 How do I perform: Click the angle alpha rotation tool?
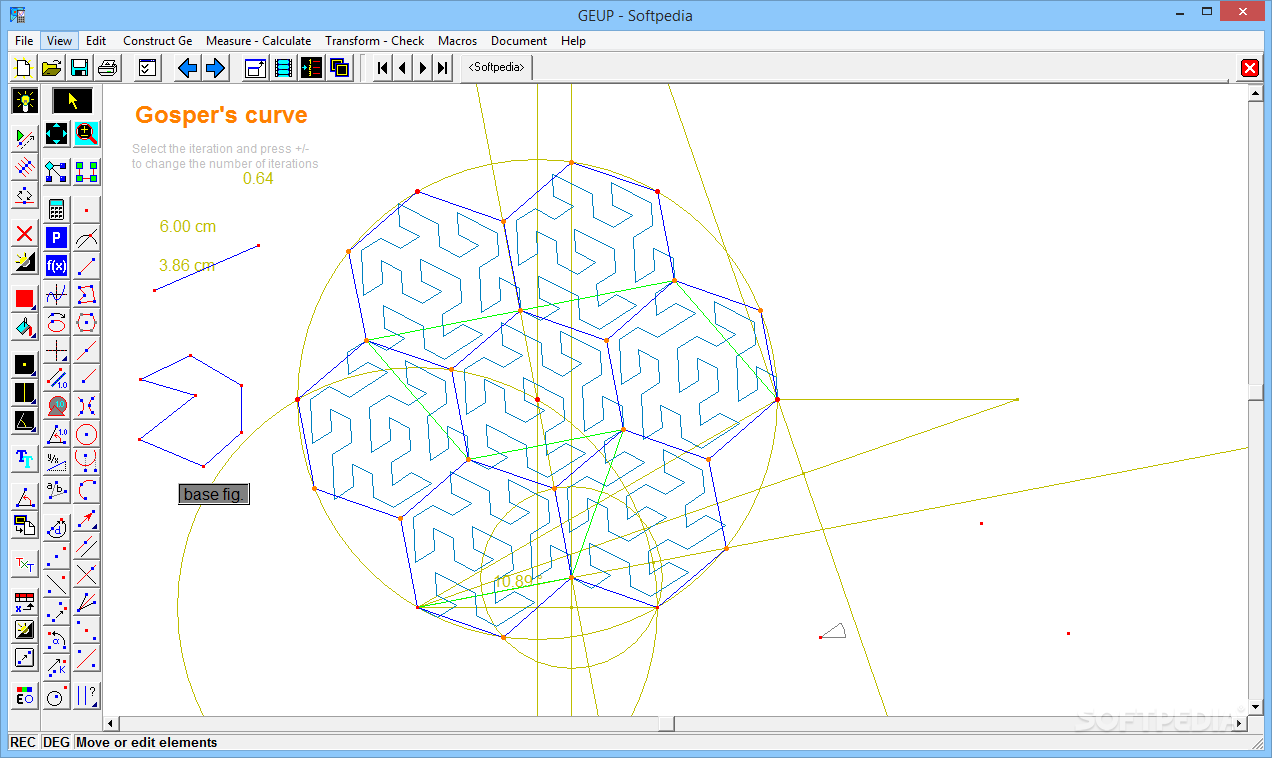click(57, 638)
